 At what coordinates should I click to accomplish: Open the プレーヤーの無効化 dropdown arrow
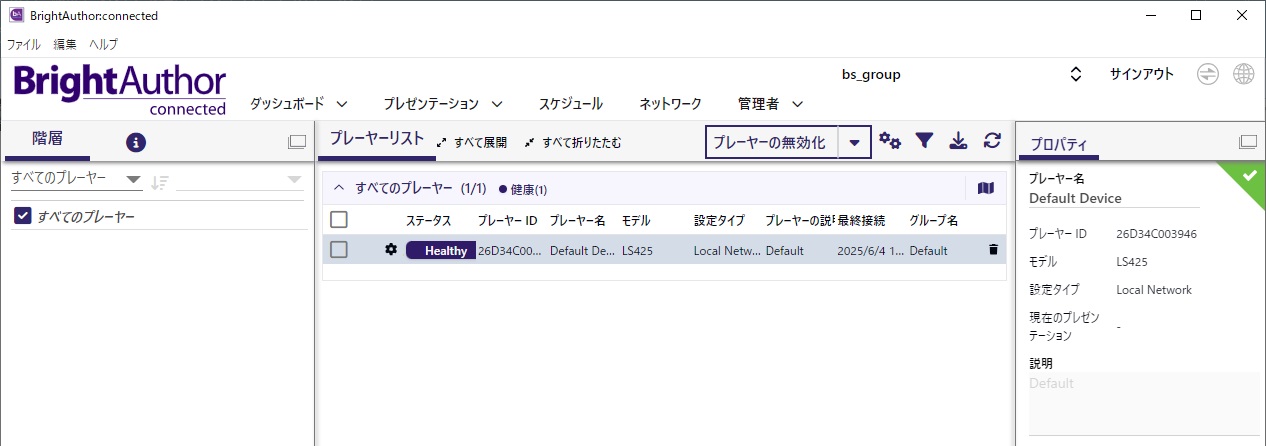pyautogui.click(x=854, y=142)
